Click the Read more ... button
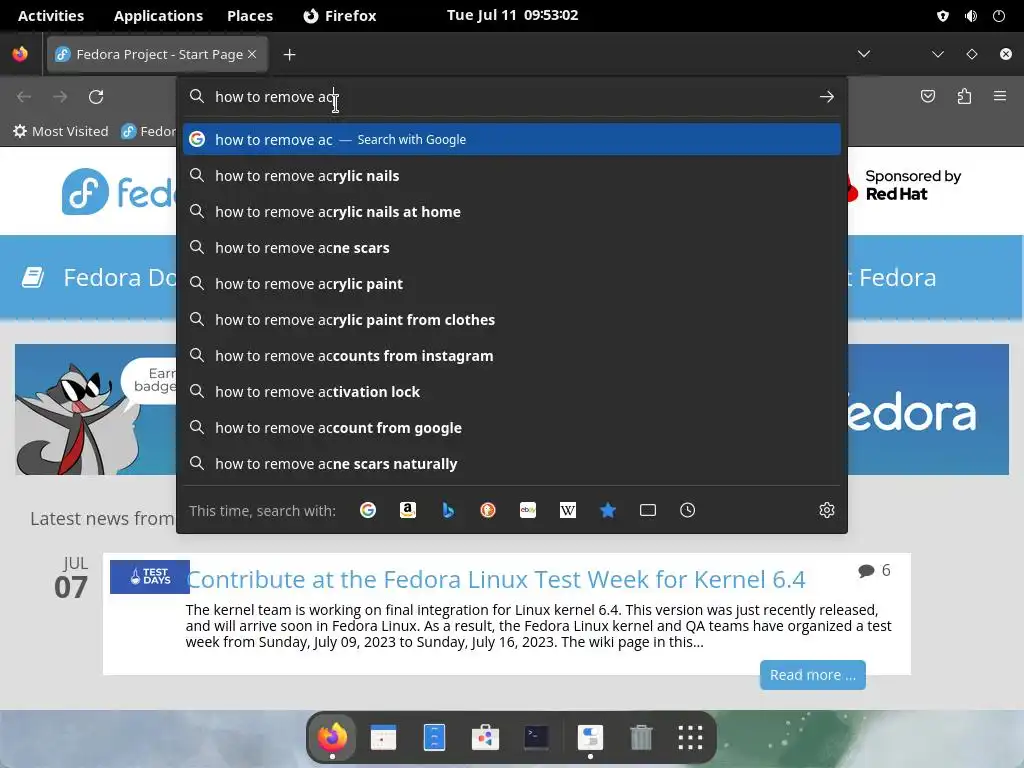 [812, 675]
